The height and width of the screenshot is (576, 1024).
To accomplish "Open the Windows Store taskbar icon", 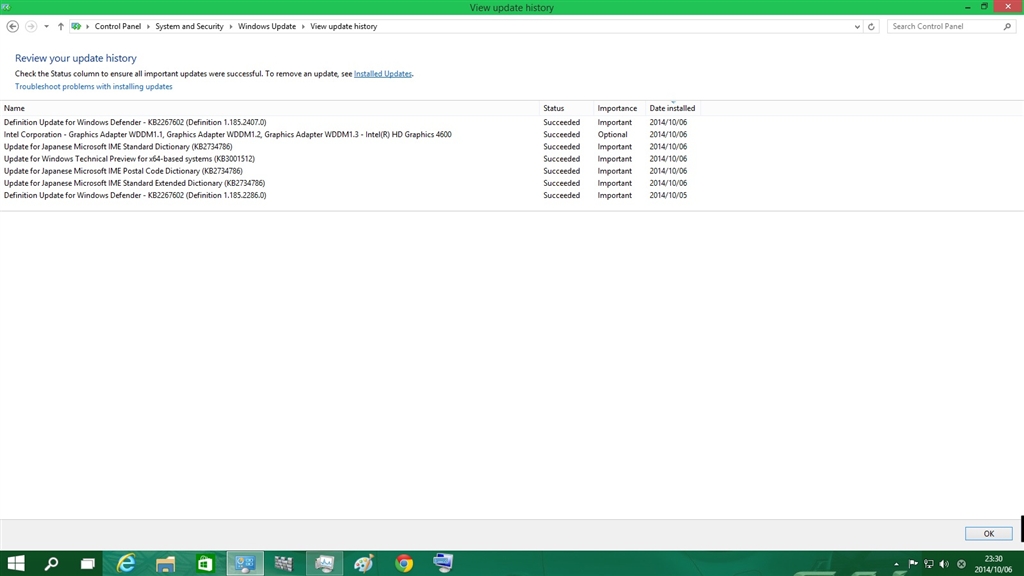I will 205,563.
